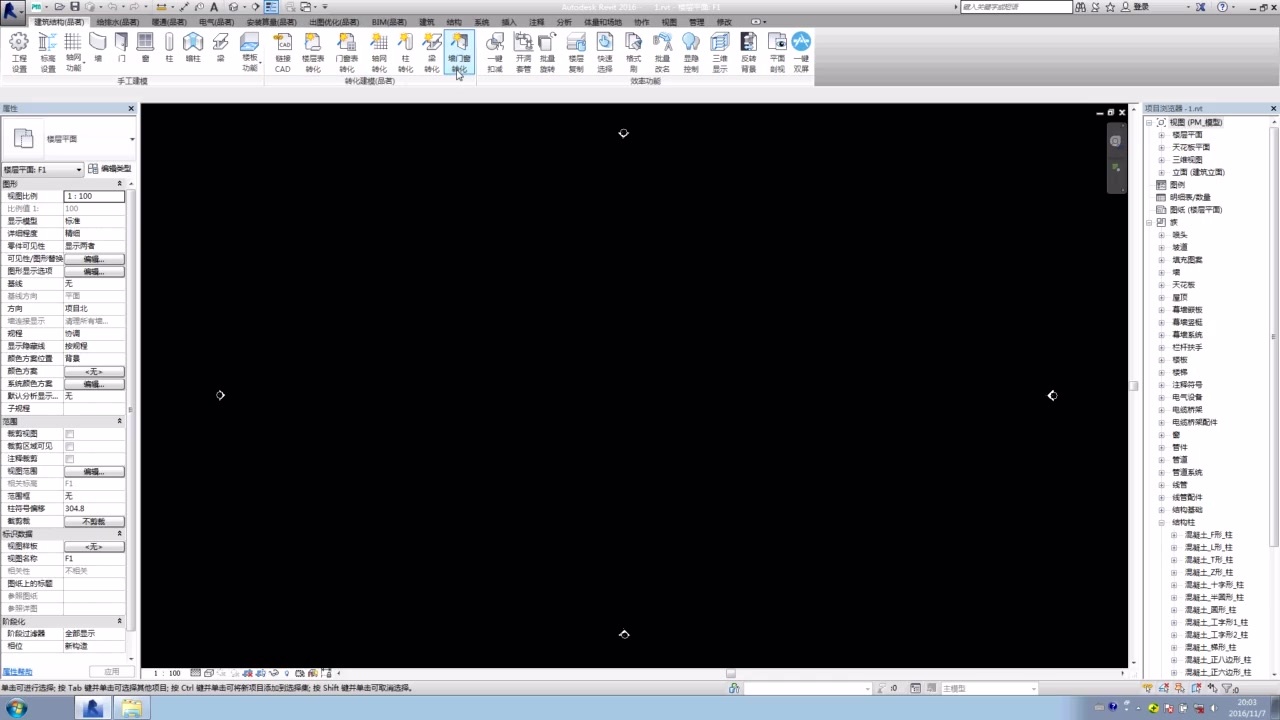Image resolution: width=1280 pixels, height=720 pixels.
Task: Click the 三维显示 3D display icon
Action: [x=720, y=52]
